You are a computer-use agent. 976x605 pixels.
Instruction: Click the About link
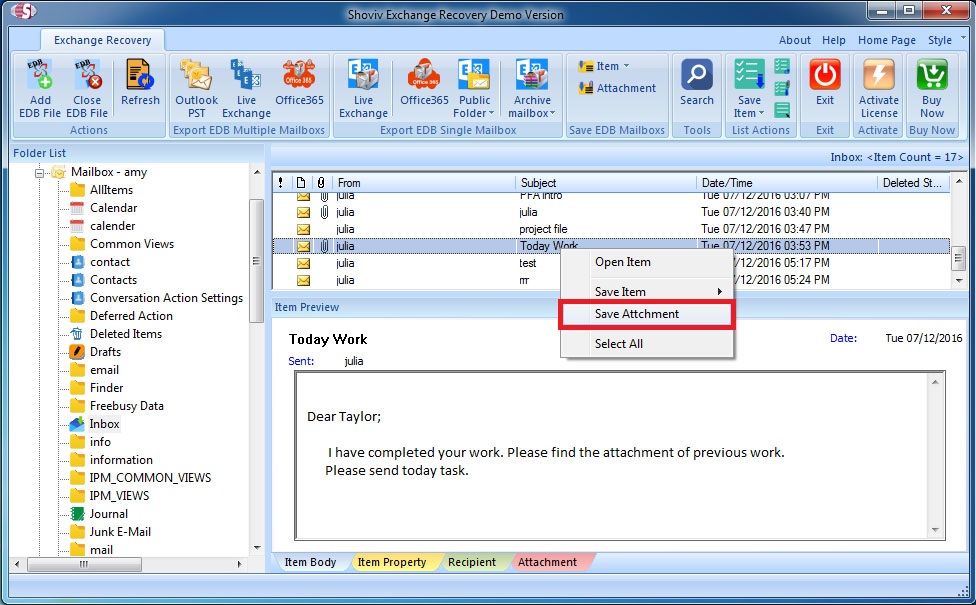pyautogui.click(x=795, y=40)
